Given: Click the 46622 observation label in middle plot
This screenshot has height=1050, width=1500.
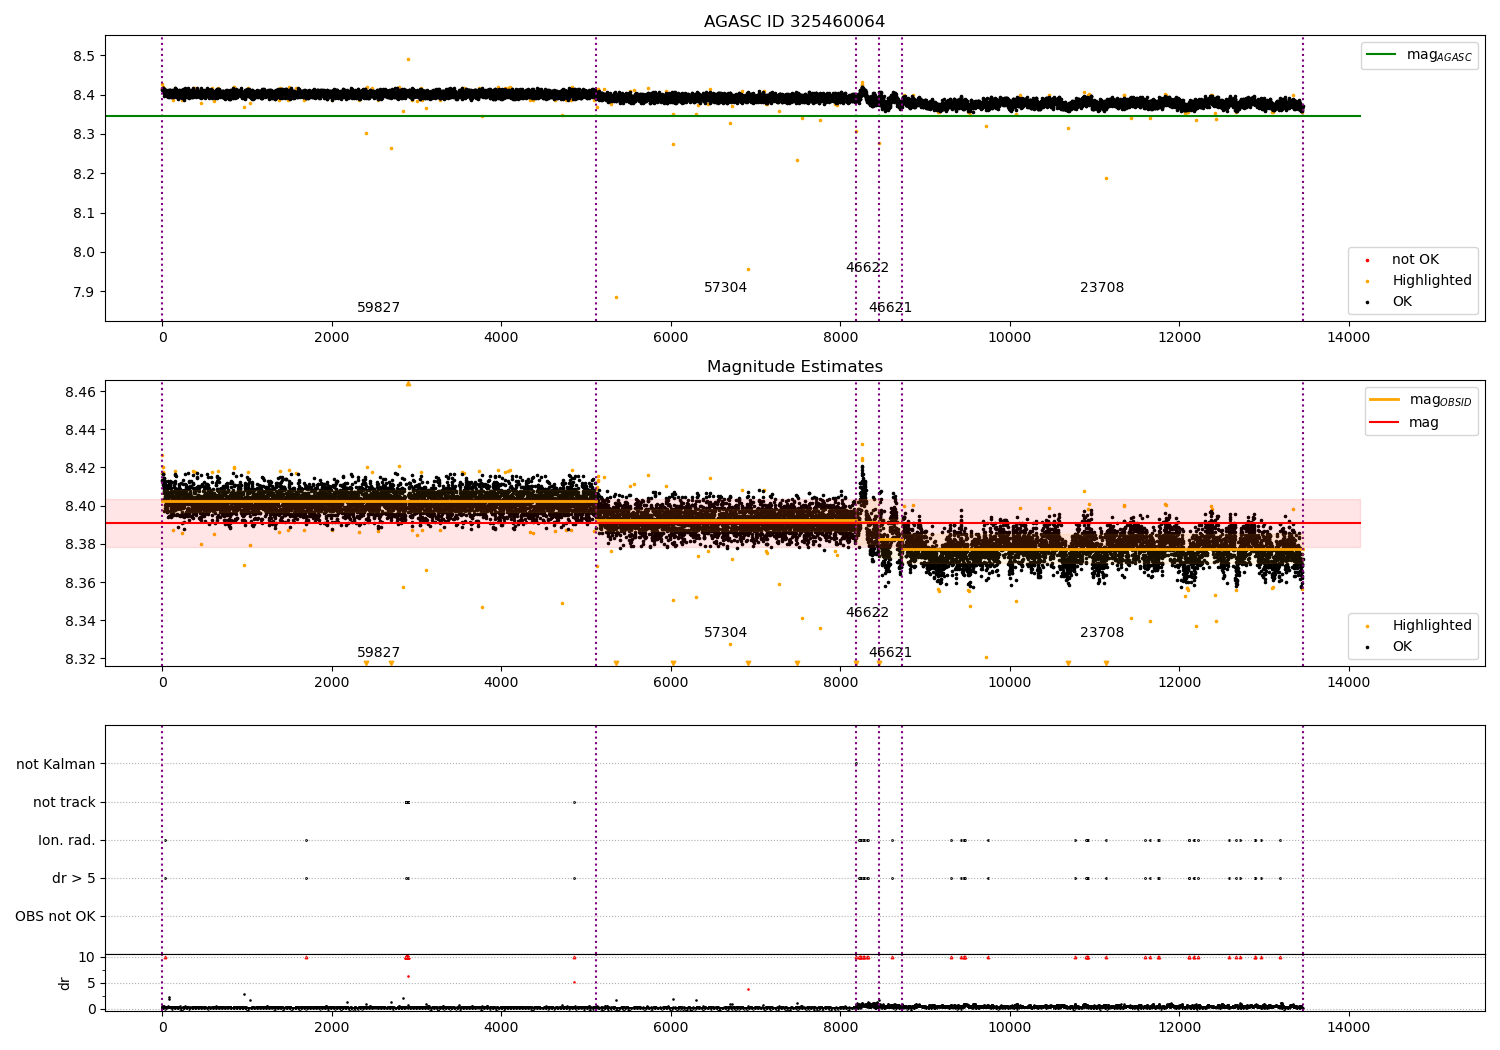Looking at the screenshot, I should pyautogui.click(x=867, y=613).
